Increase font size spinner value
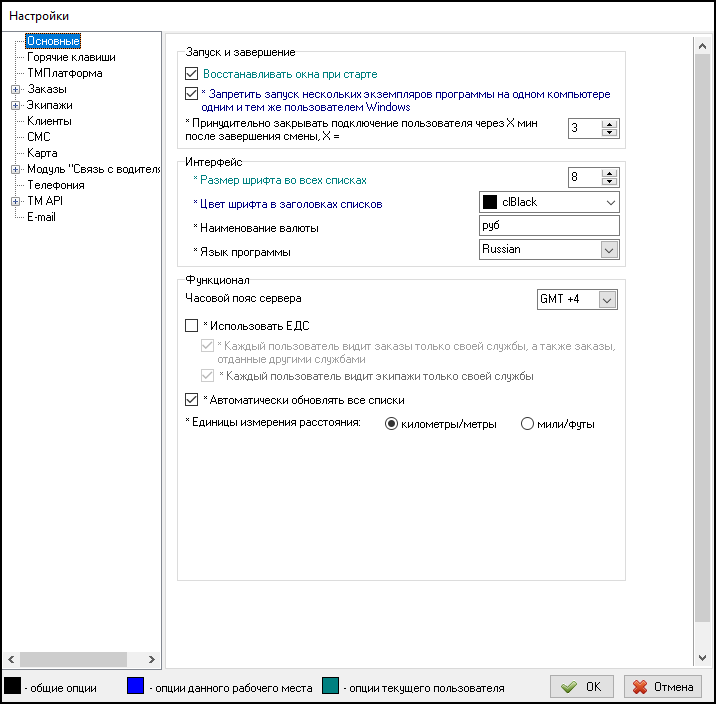The image size is (716, 704). (609, 172)
